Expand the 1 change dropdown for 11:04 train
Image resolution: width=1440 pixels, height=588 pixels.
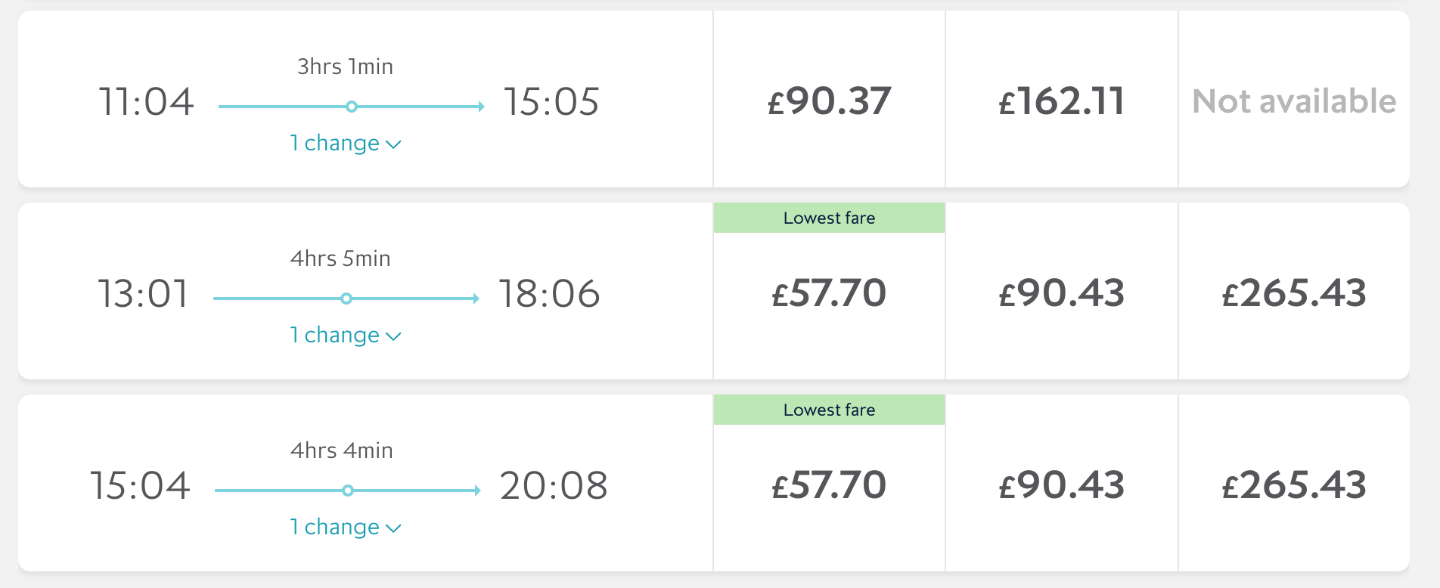coord(345,143)
